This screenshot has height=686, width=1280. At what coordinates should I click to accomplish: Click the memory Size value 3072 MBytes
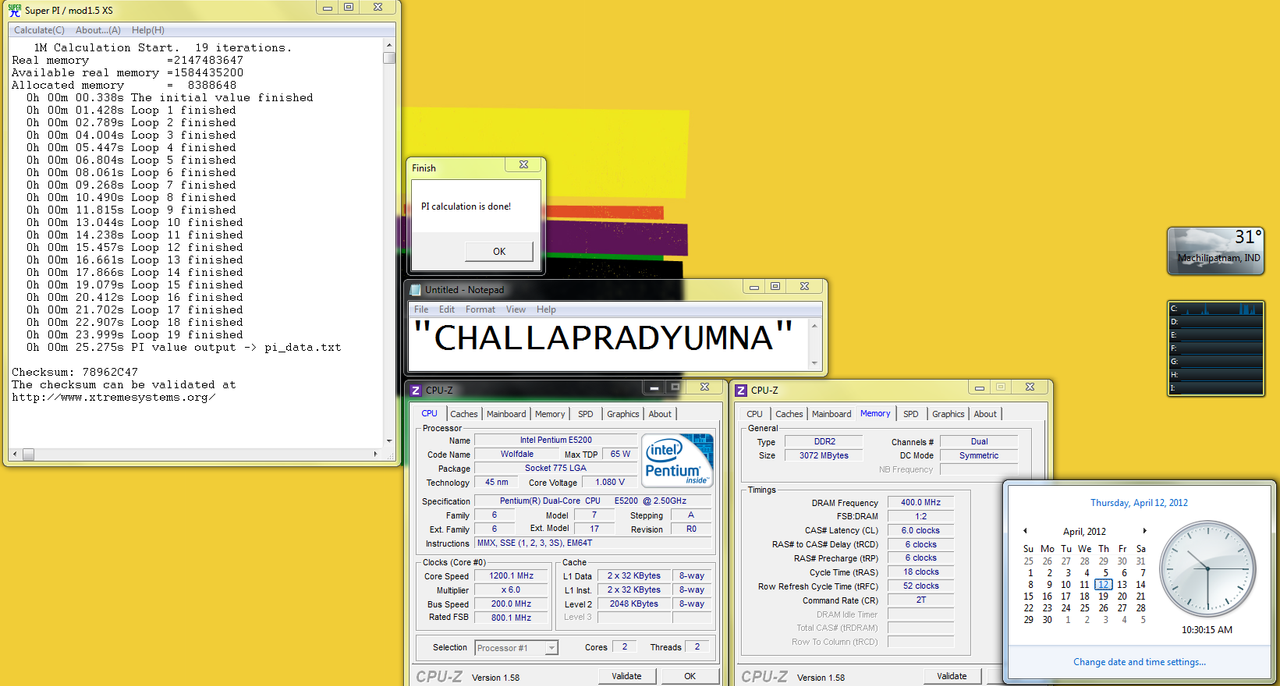pos(824,455)
